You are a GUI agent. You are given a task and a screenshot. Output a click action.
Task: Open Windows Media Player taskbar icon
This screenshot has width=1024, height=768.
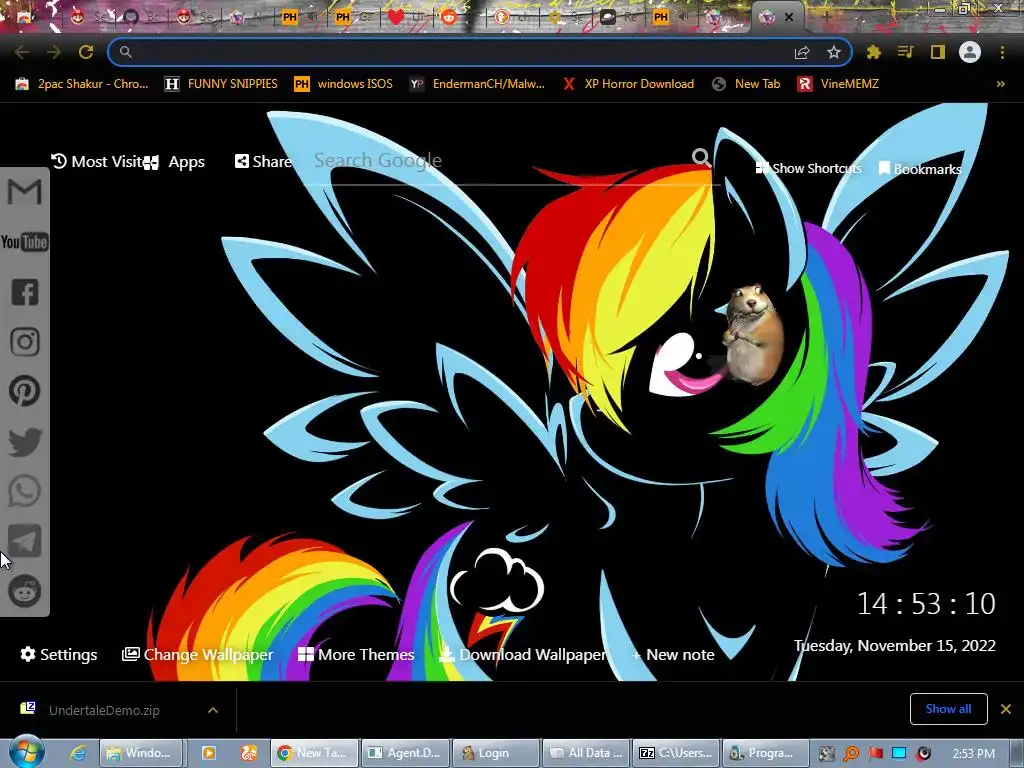click(209, 753)
